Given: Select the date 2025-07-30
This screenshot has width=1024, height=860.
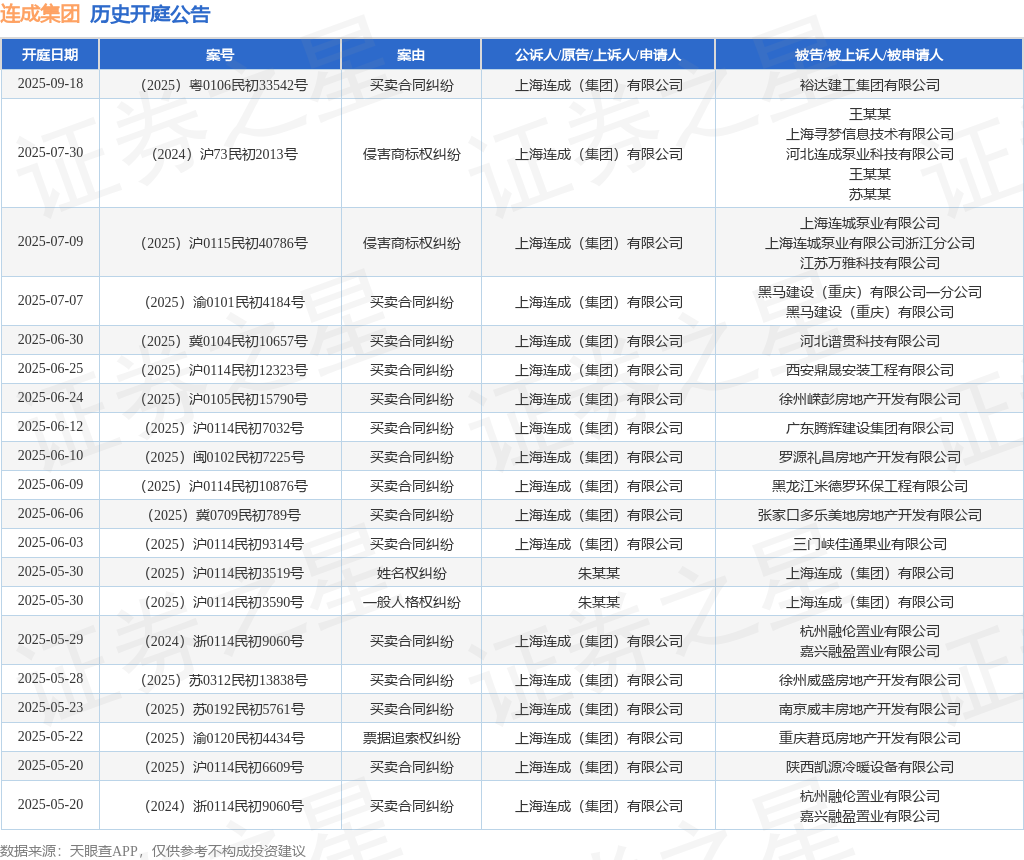Looking at the screenshot, I should [x=50, y=152].
